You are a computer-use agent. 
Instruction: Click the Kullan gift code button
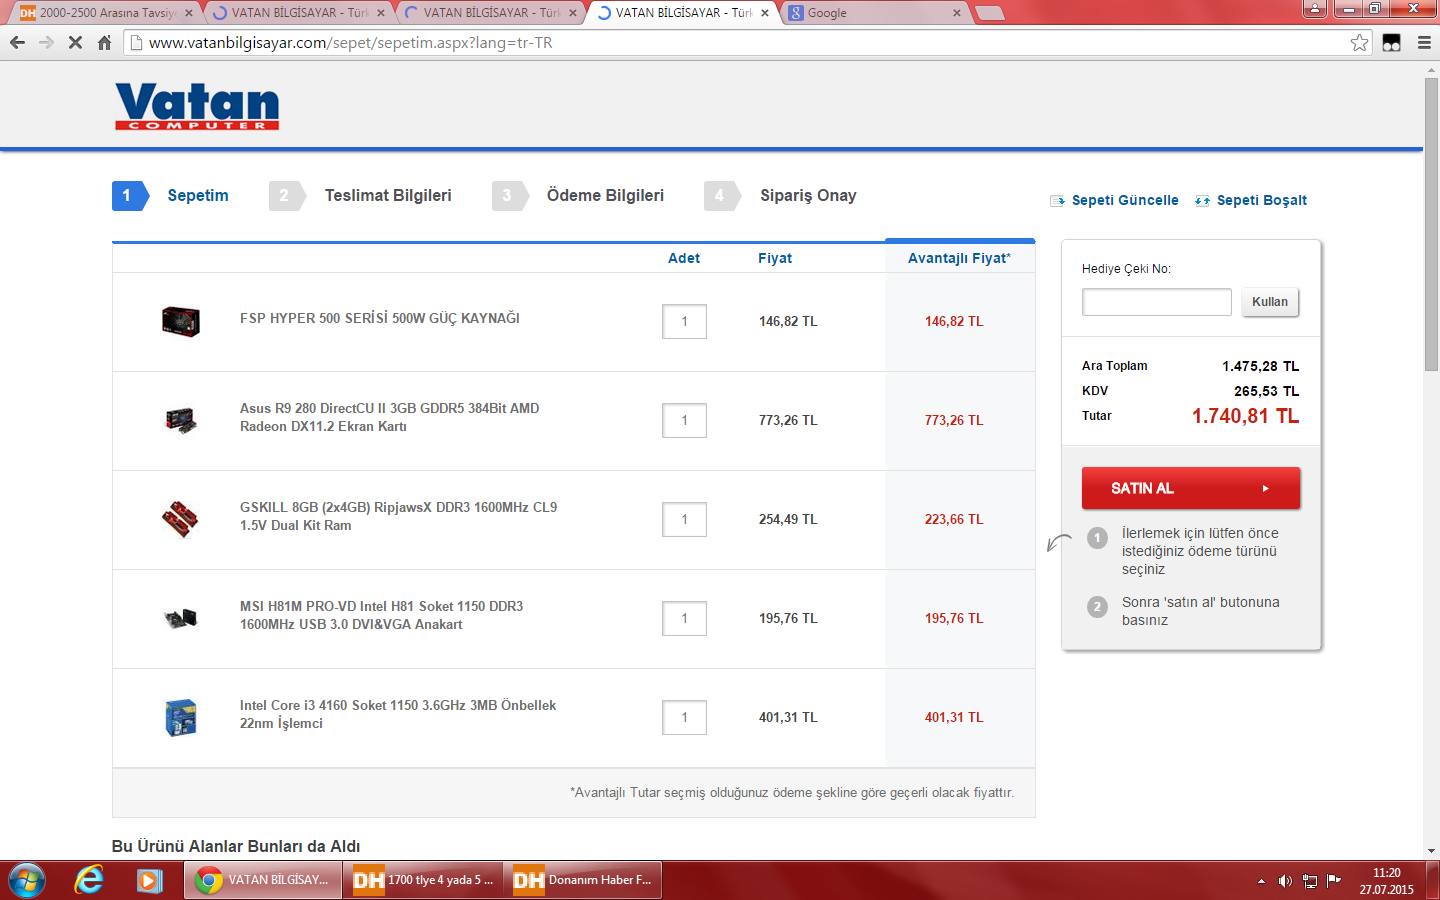pyautogui.click(x=1269, y=302)
